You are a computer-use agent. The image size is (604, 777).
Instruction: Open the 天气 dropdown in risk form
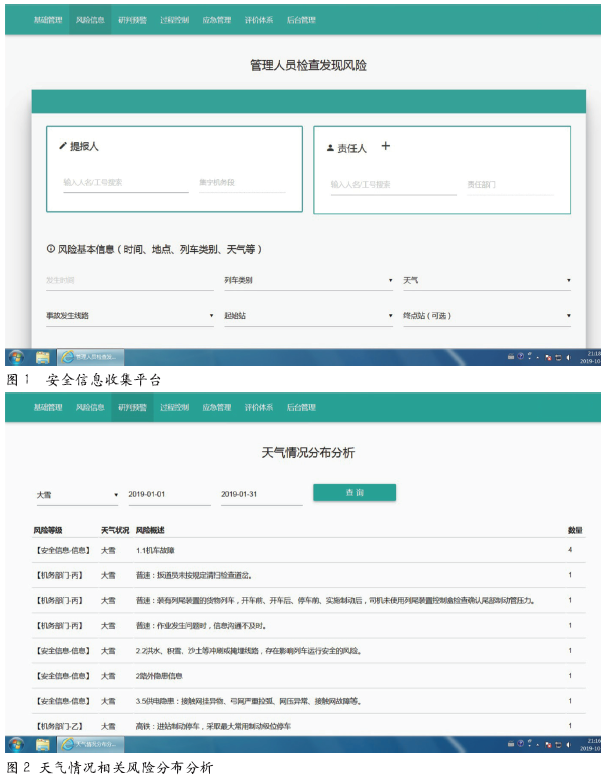[x=486, y=280]
